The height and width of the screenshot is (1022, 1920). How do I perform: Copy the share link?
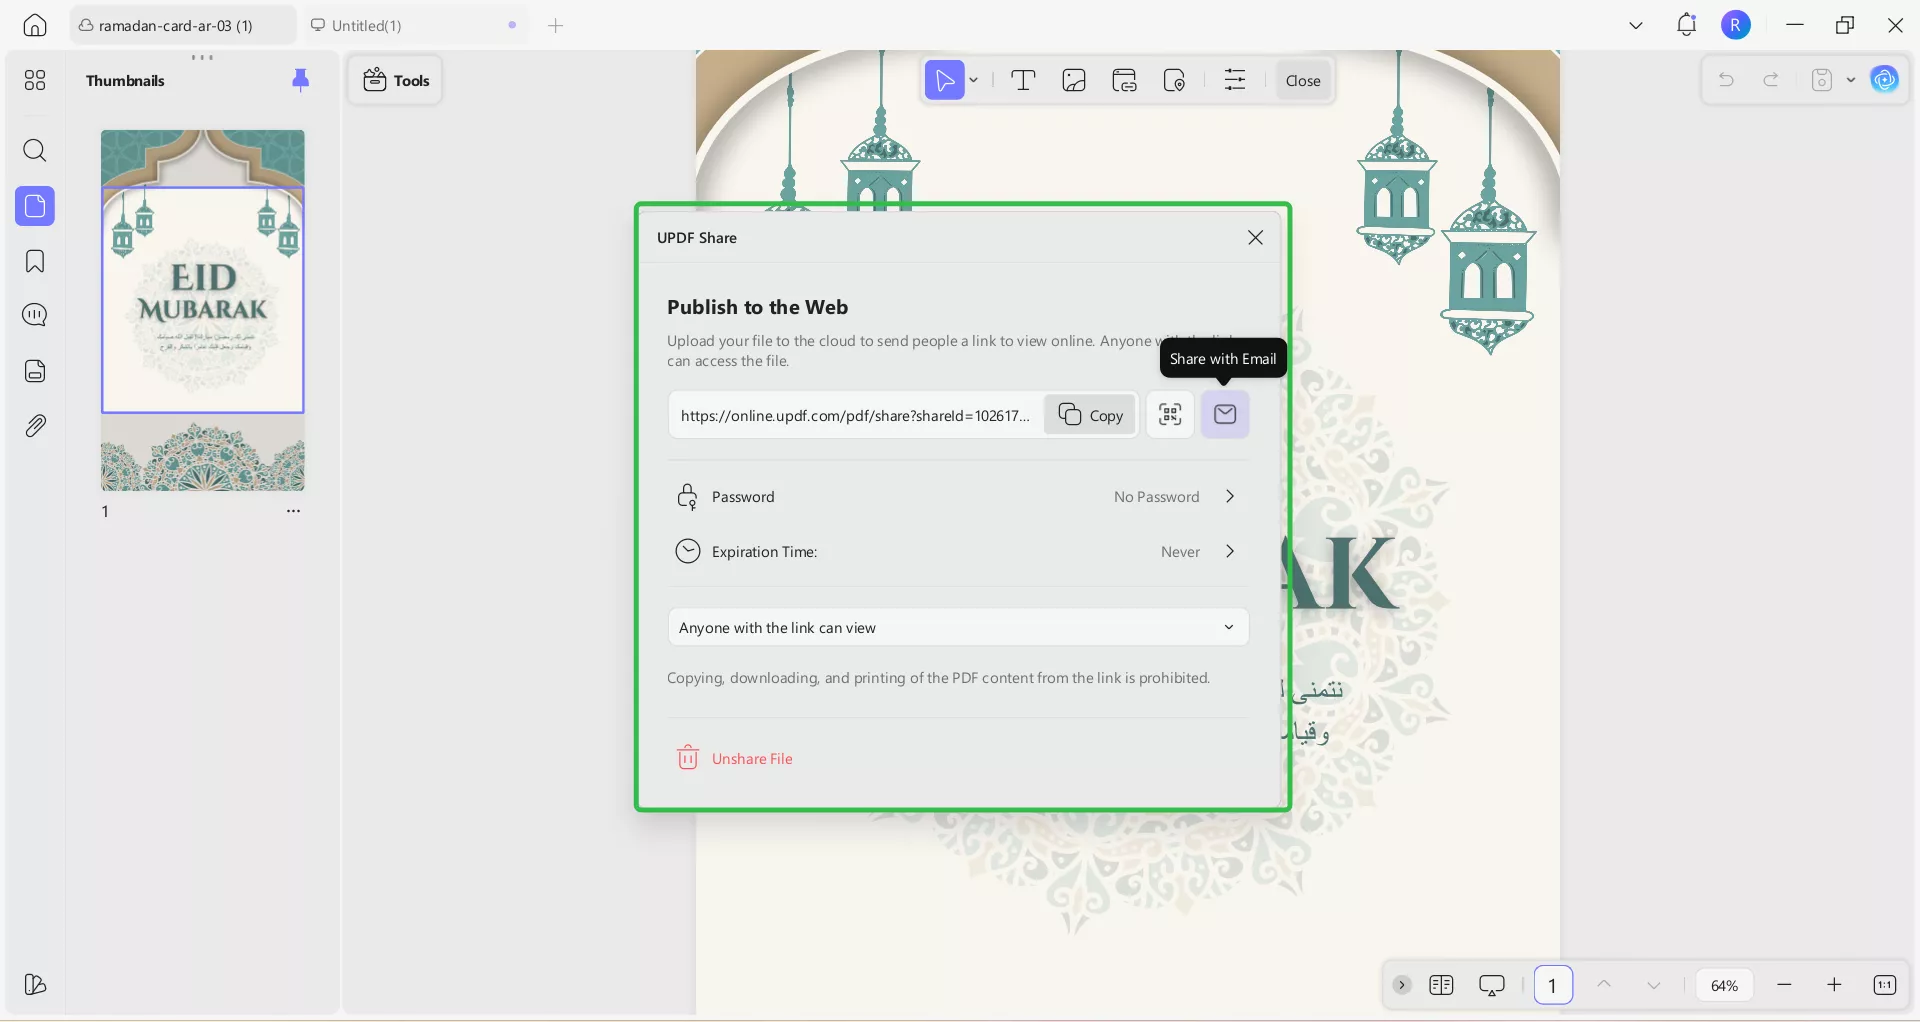1090,415
